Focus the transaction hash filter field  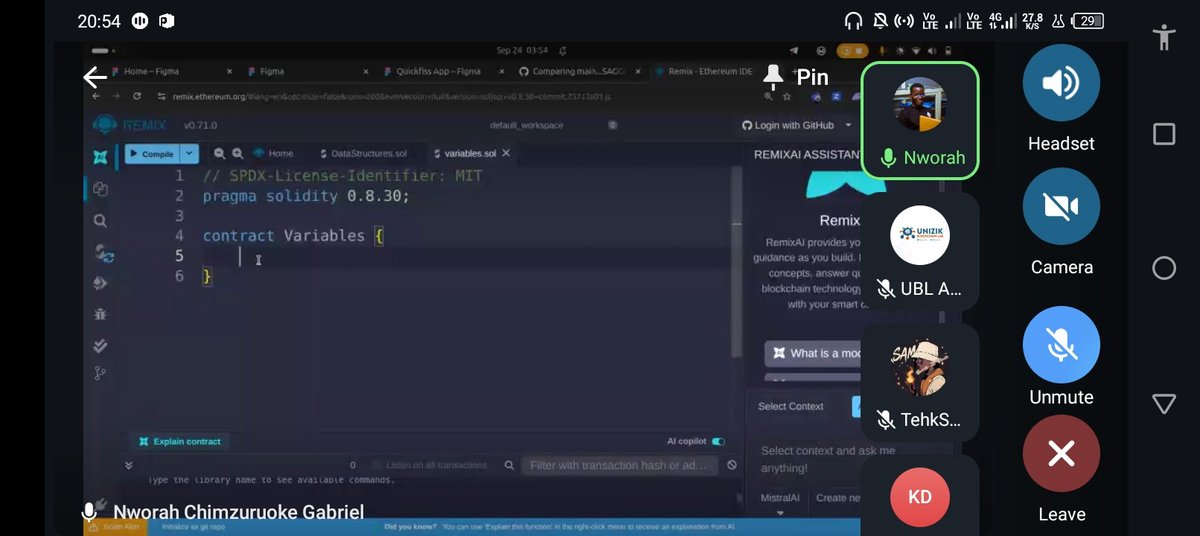pos(621,465)
